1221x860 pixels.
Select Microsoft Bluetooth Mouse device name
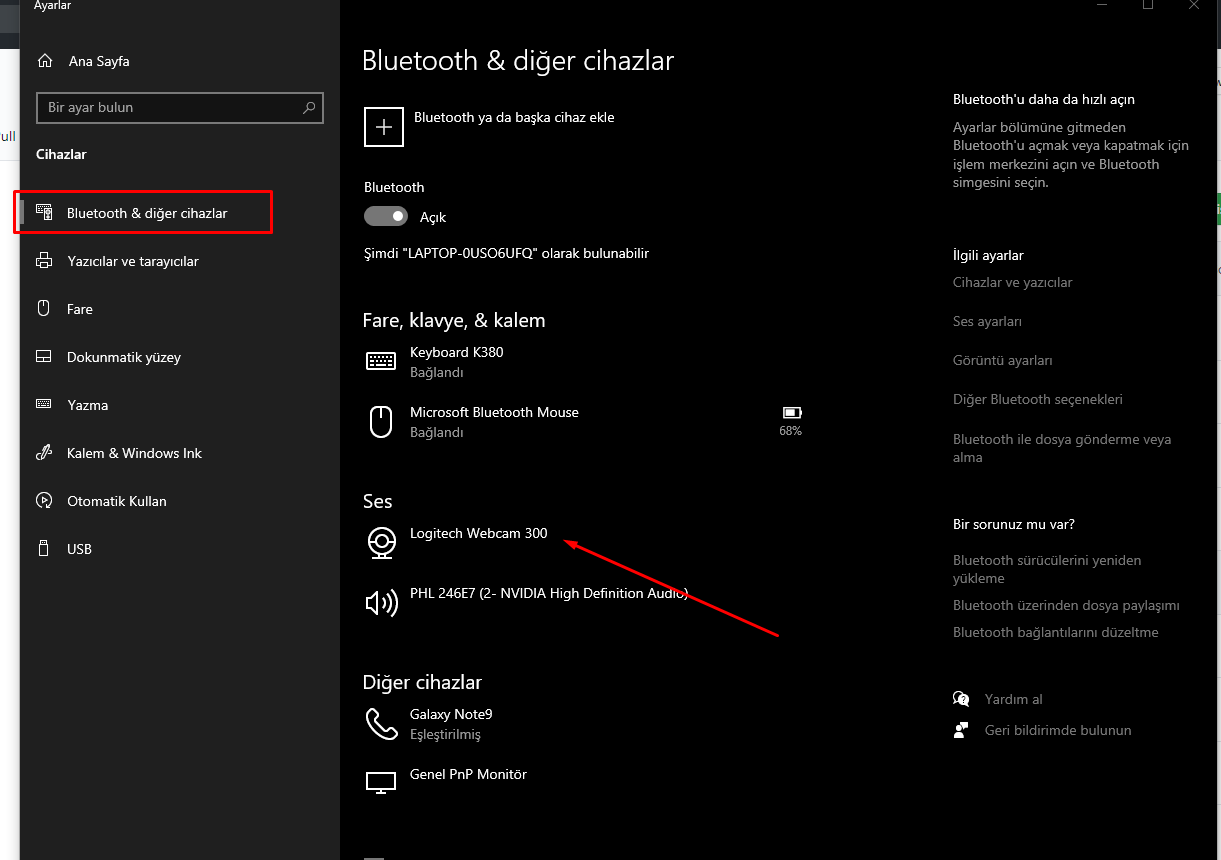pos(494,412)
